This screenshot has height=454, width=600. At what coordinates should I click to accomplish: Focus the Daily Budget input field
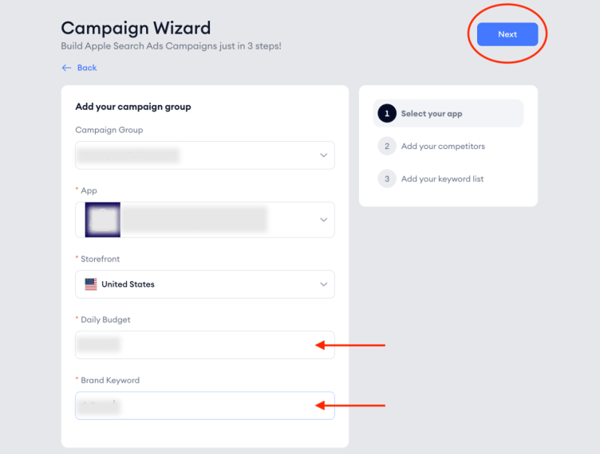tap(205, 345)
